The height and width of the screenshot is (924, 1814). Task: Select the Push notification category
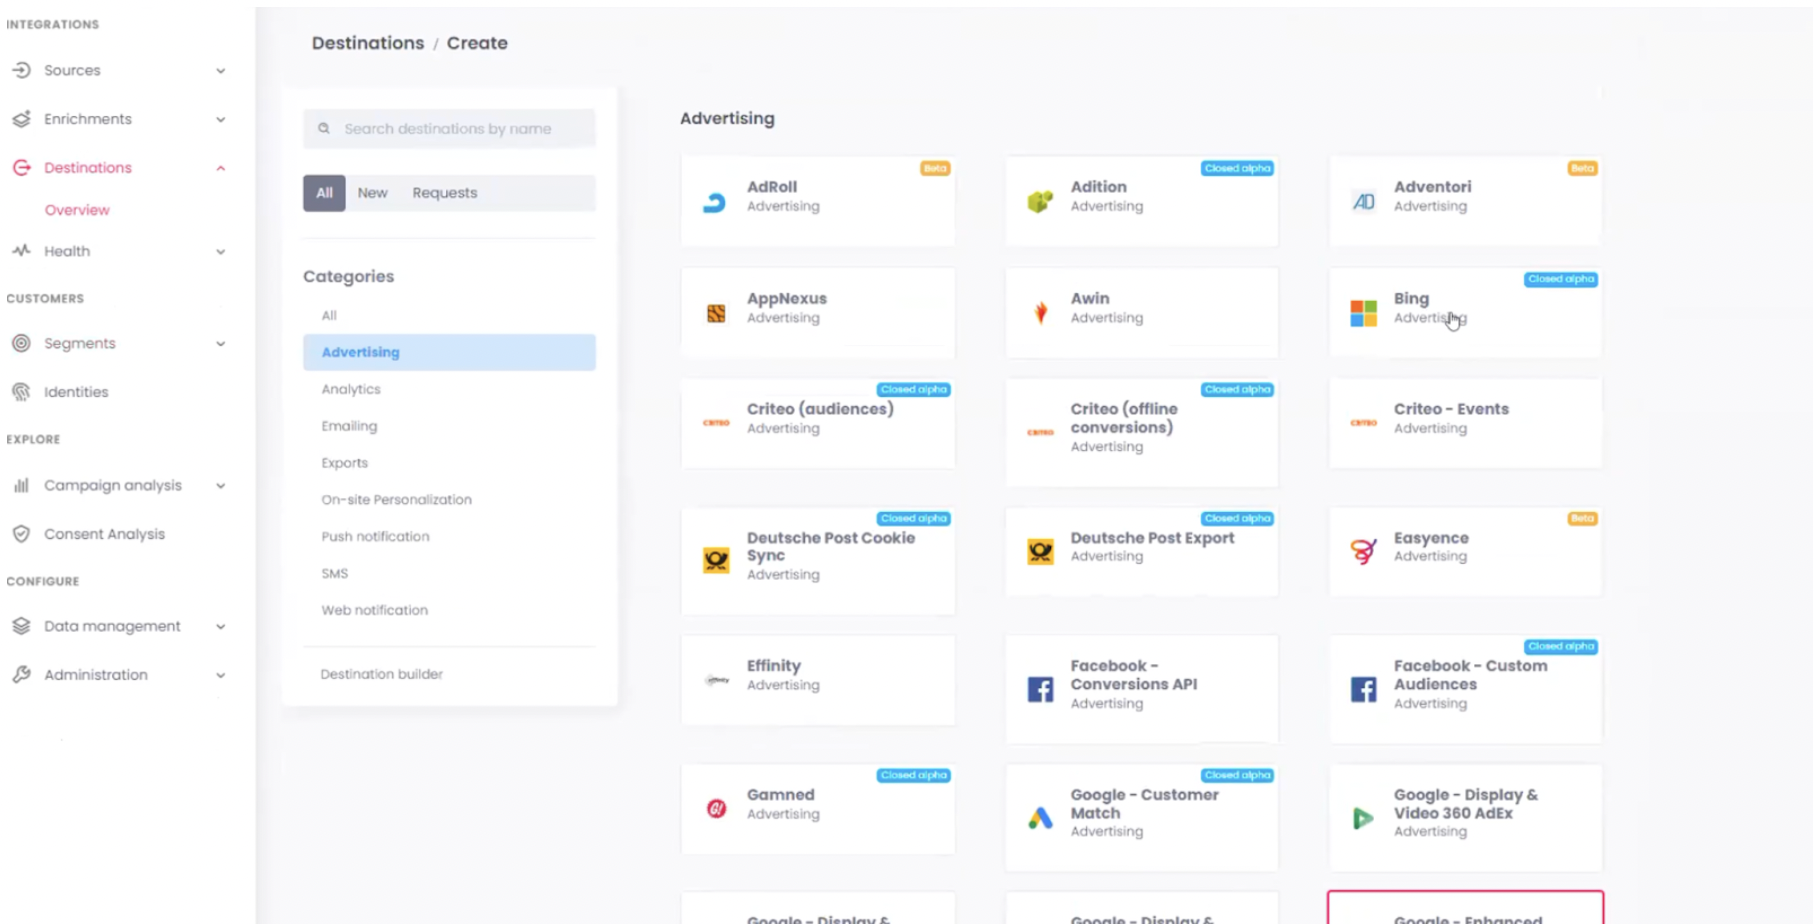click(x=375, y=536)
